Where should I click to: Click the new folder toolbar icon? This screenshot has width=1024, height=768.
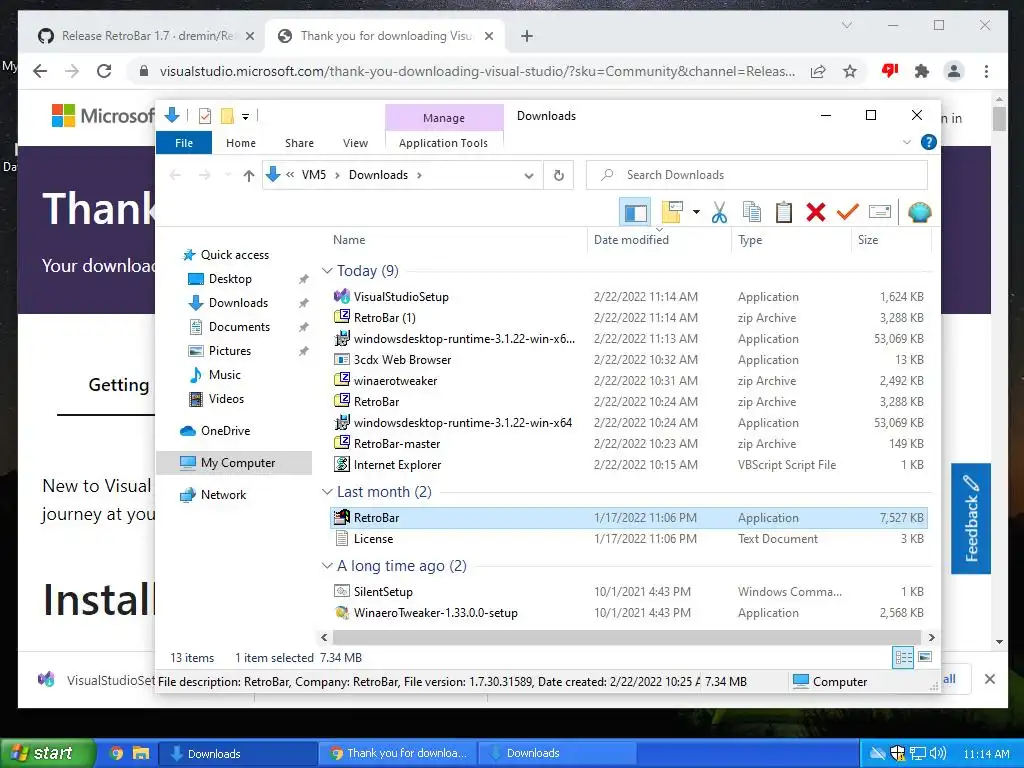pos(672,212)
